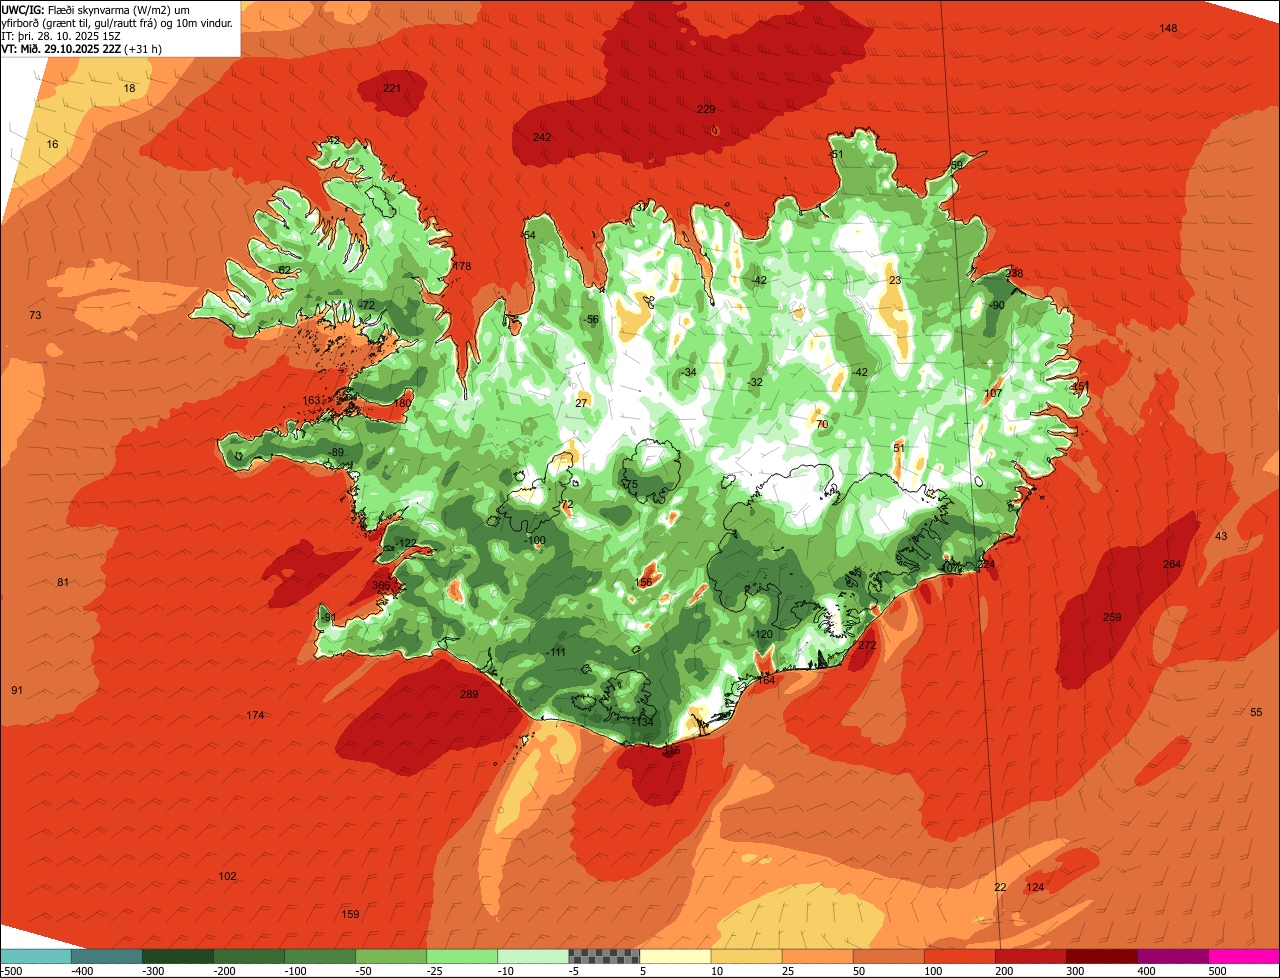Click the value 289 southwest of Iceland
The width and height of the screenshot is (1280, 978).
point(468,694)
